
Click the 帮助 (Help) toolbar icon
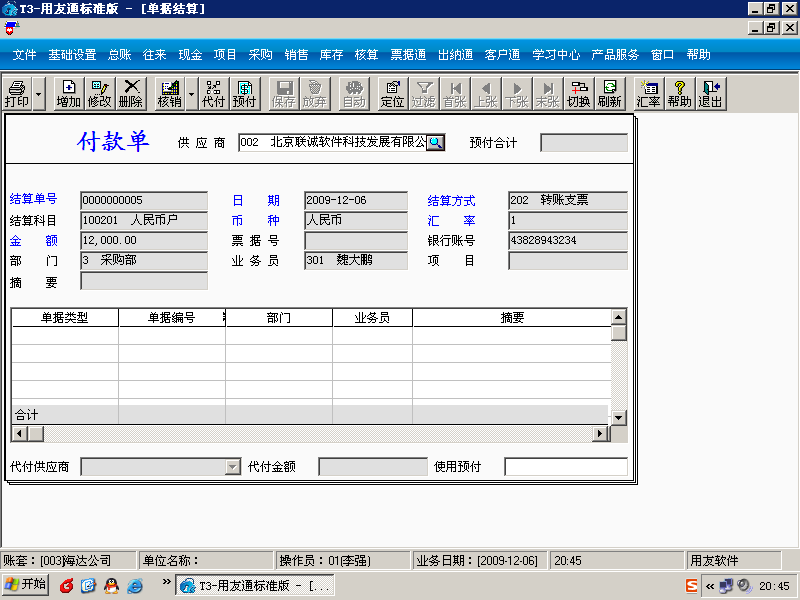tap(680, 94)
